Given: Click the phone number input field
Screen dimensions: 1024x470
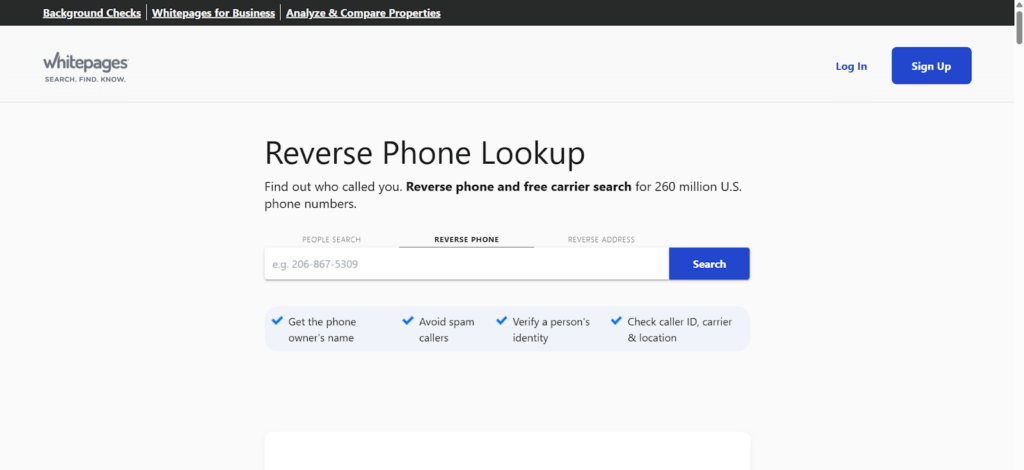Looking at the screenshot, I should [x=466, y=264].
